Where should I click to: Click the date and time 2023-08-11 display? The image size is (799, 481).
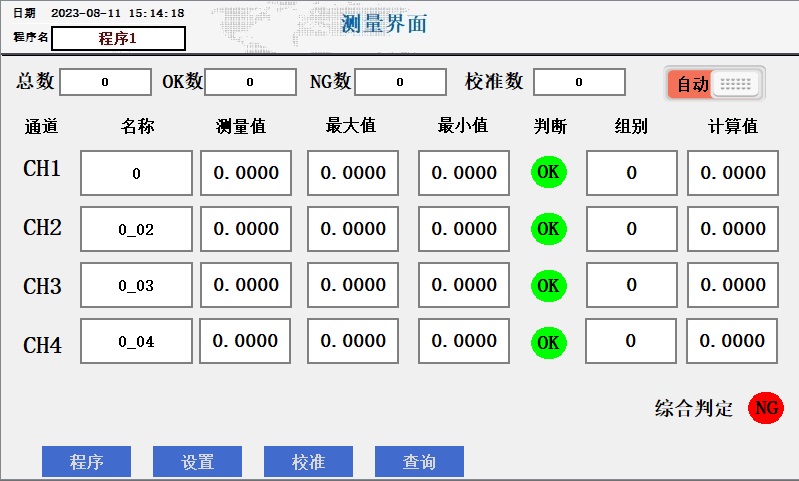pyautogui.click(x=118, y=13)
